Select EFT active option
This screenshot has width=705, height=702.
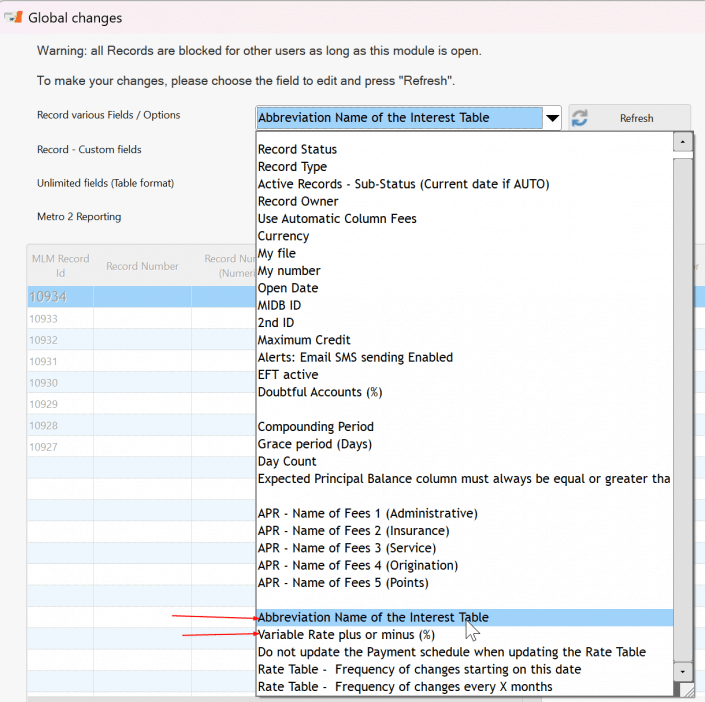287,375
